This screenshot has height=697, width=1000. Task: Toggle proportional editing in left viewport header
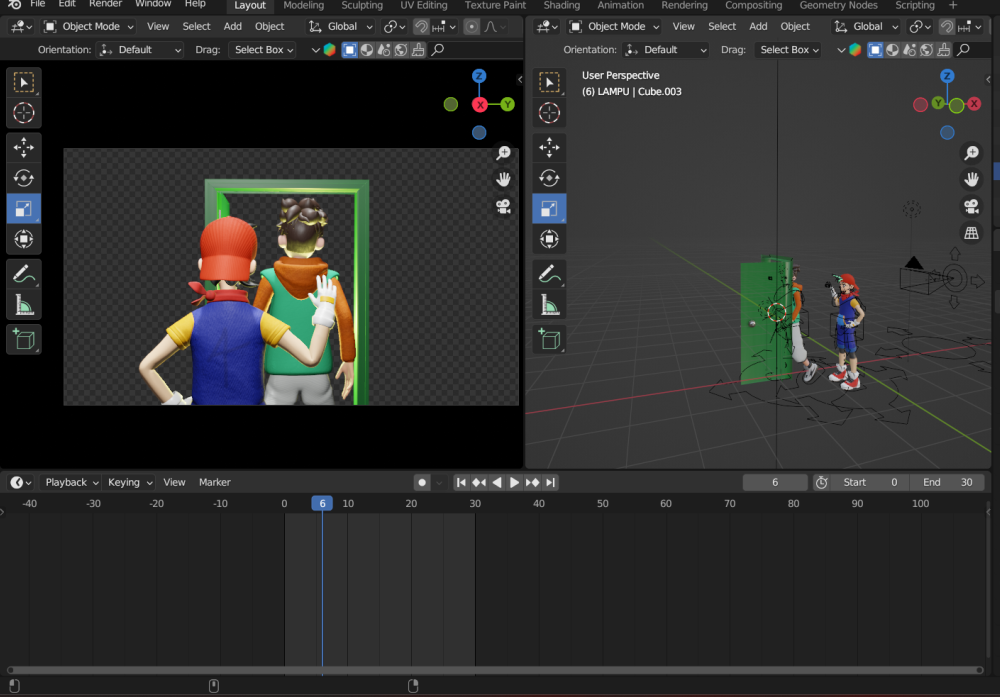[x=471, y=27]
